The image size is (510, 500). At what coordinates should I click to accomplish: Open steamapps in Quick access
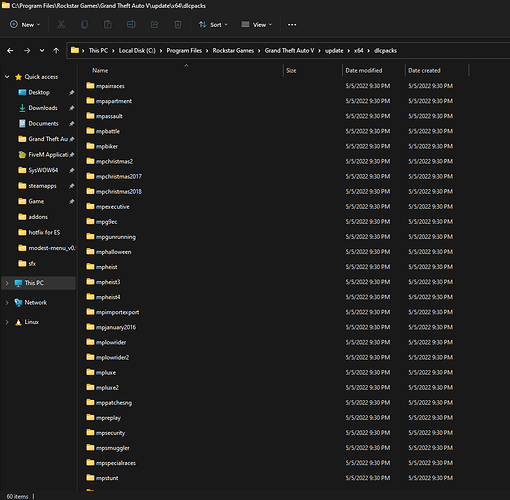pyautogui.click(x=42, y=186)
